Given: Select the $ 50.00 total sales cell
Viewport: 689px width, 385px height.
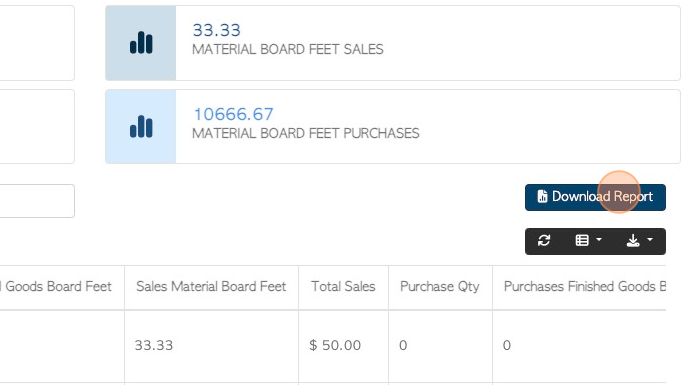Looking at the screenshot, I should coord(335,345).
